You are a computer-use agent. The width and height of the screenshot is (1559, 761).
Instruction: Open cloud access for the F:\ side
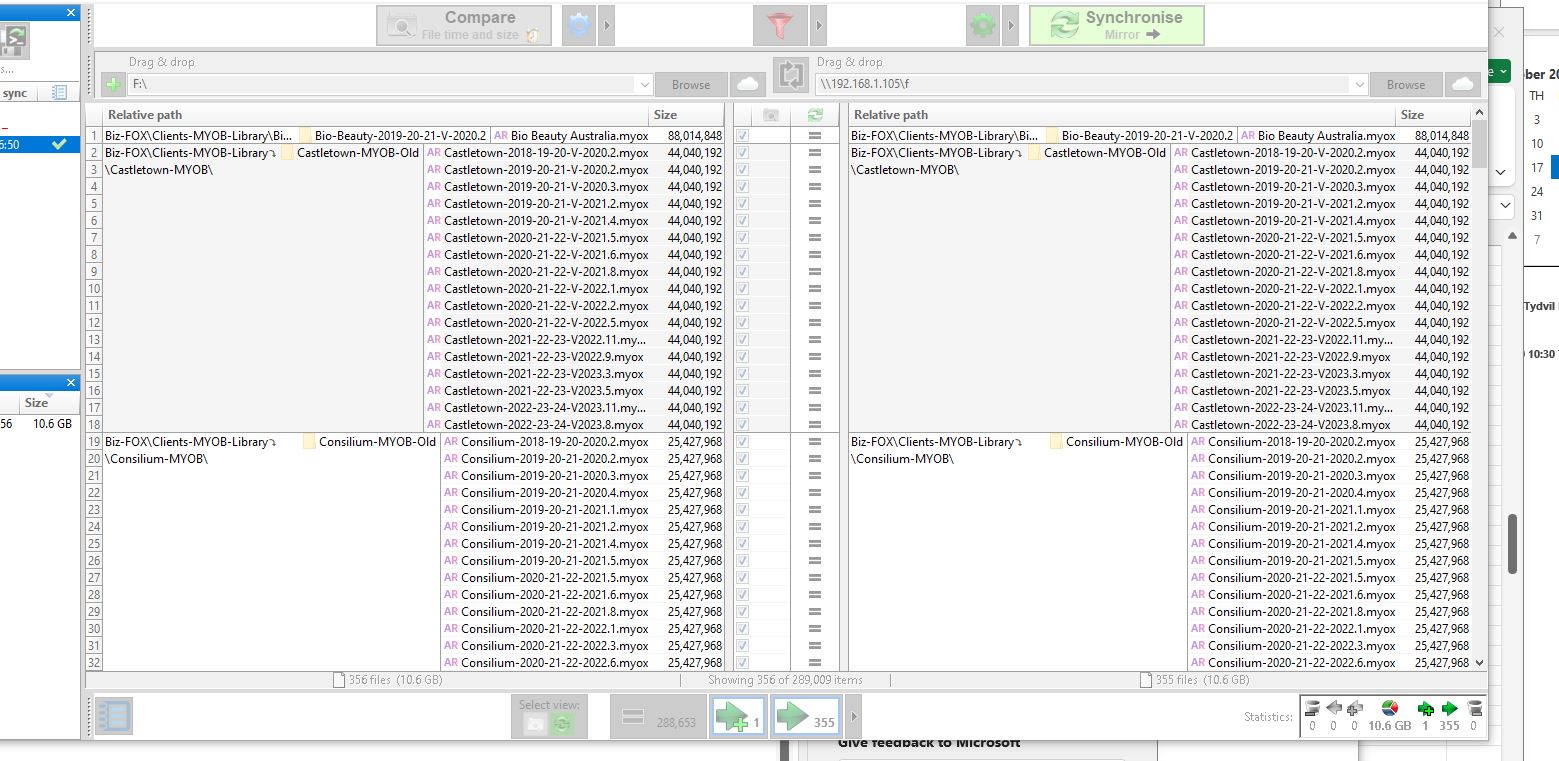click(x=747, y=84)
